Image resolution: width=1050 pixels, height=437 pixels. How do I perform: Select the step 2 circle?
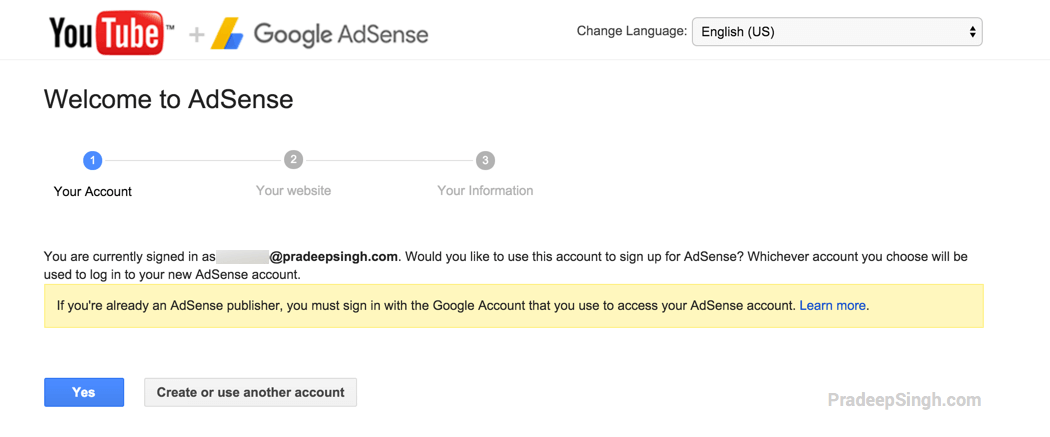coord(293,160)
